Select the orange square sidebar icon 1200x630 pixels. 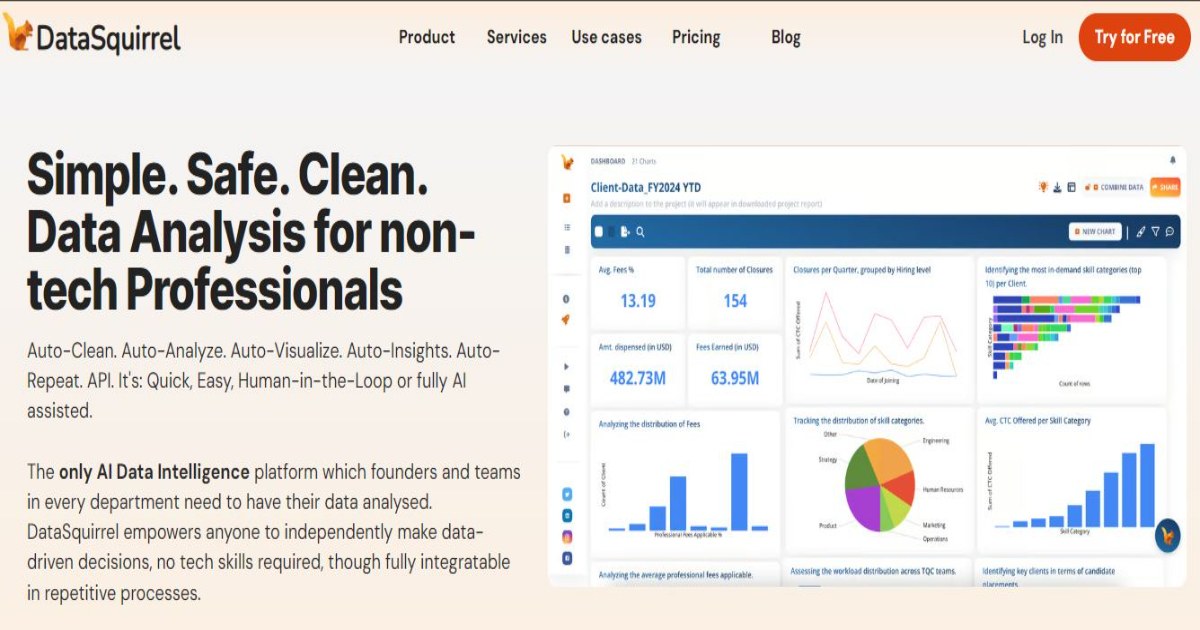[x=567, y=197]
